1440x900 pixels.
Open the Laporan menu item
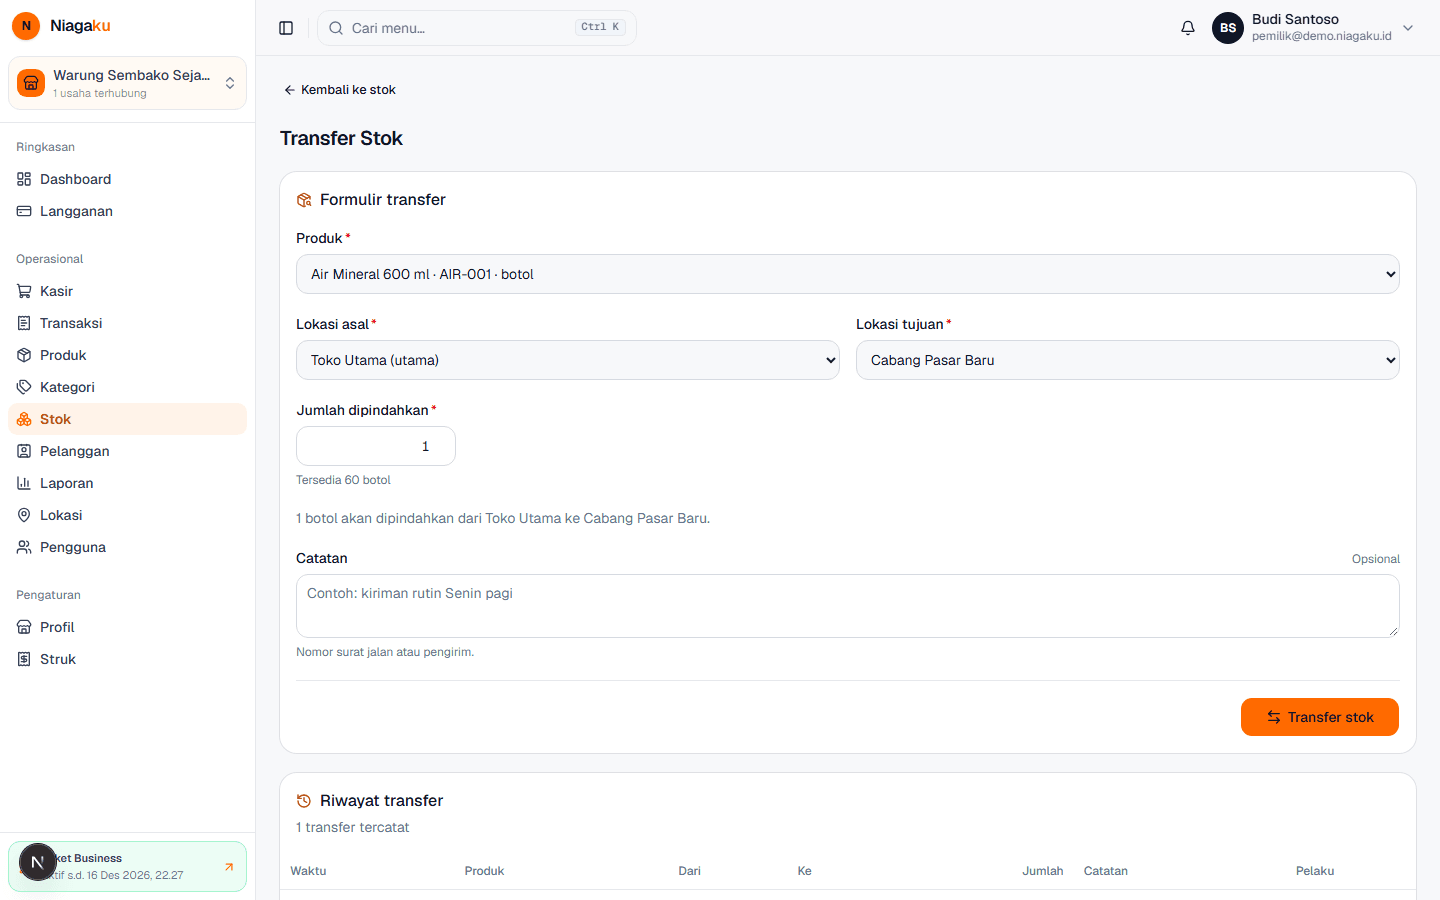(127, 483)
